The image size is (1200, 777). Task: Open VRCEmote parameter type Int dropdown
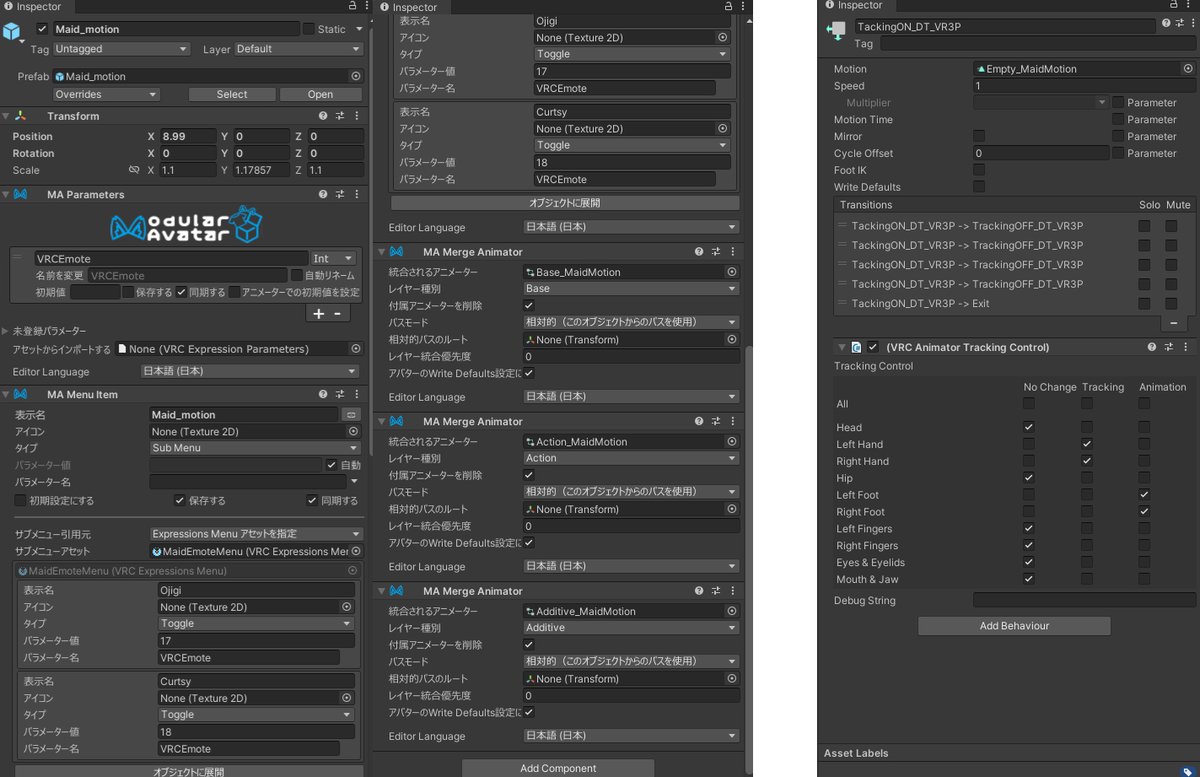tap(334, 258)
